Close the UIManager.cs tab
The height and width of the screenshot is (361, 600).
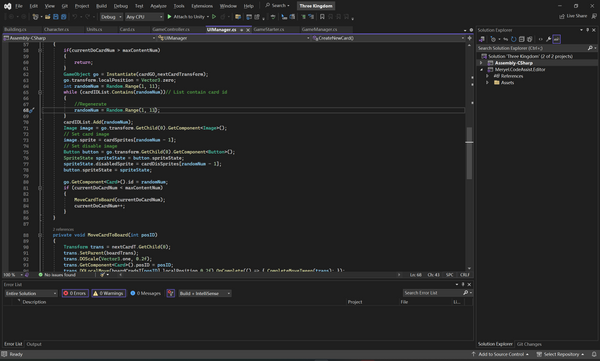[248, 30]
